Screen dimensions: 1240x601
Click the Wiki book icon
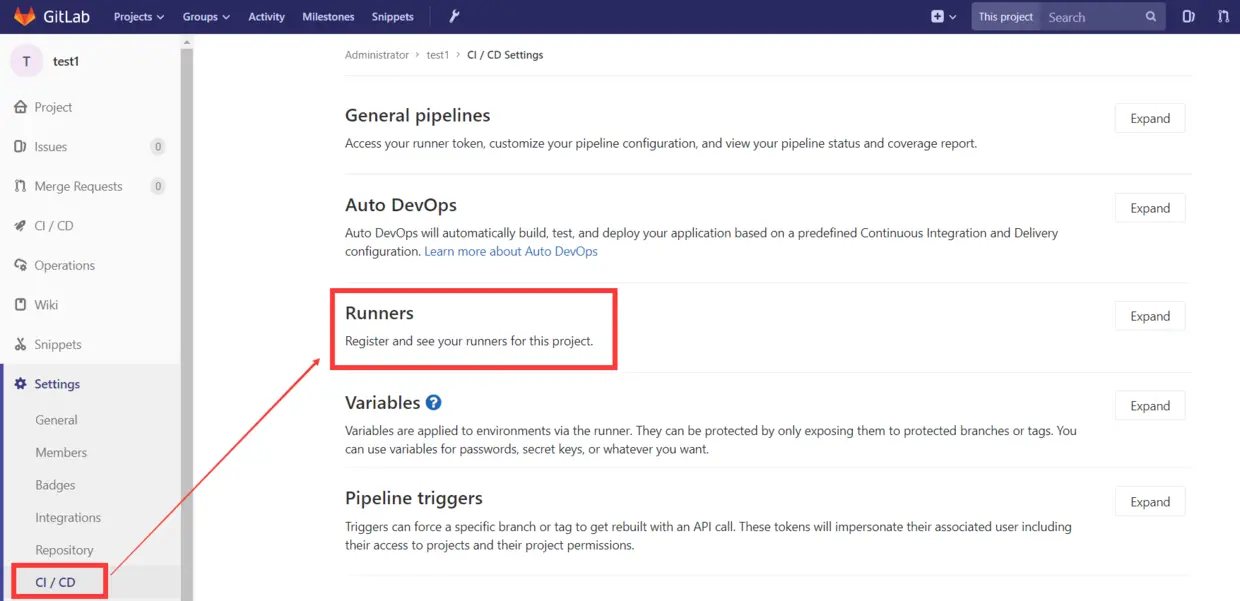click(x=20, y=305)
